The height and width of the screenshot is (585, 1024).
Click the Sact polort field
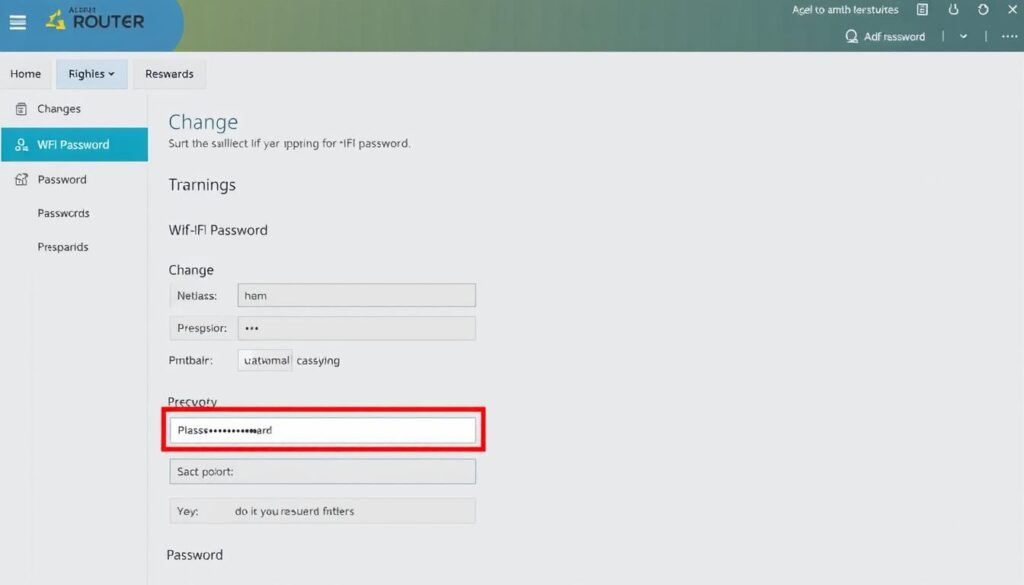click(322, 471)
